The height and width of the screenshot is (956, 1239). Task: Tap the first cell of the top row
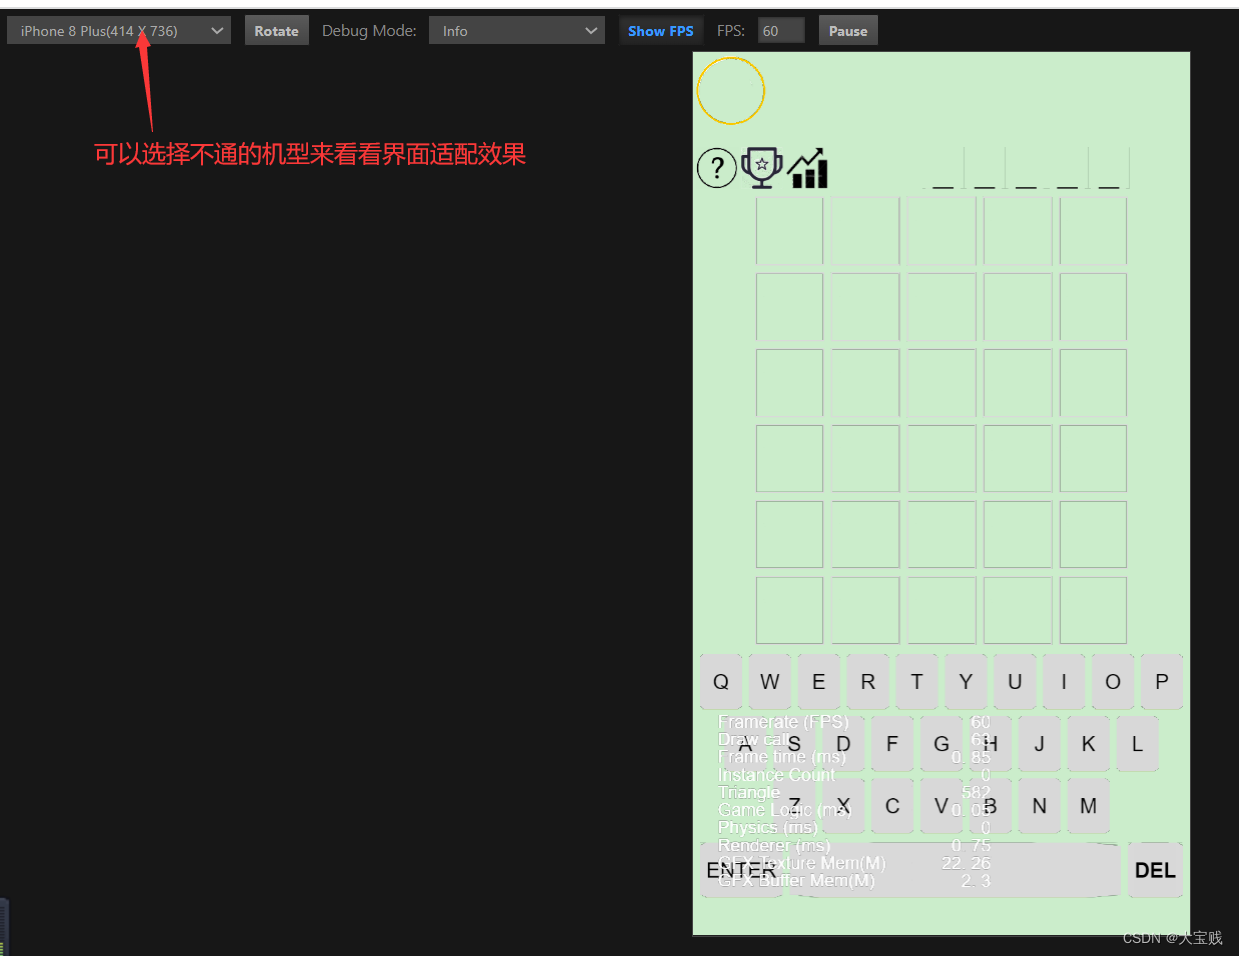coord(789,231)
